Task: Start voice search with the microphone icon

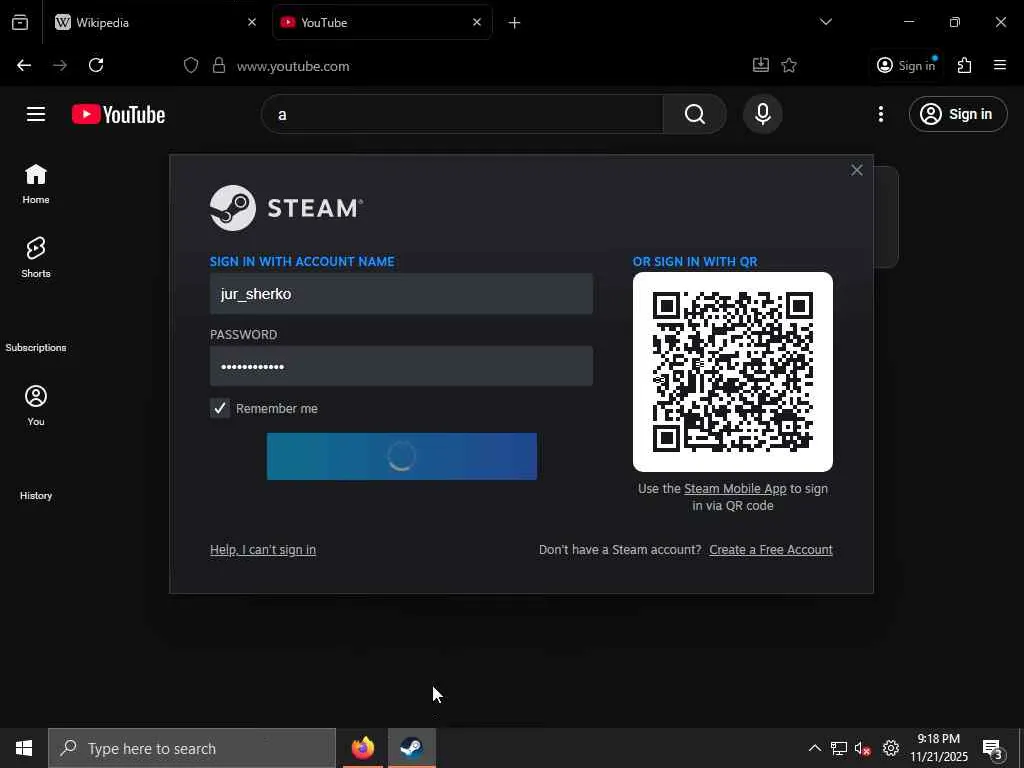Action: coord(762,114)
